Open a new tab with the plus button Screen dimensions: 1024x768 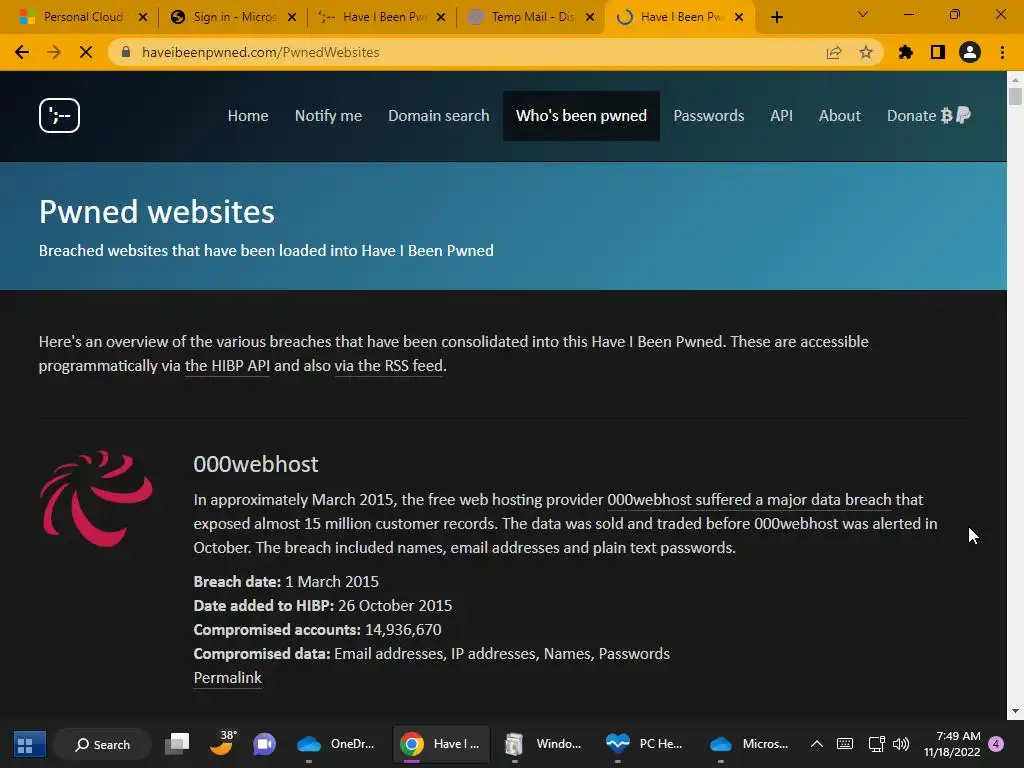[x=776, y=17]
